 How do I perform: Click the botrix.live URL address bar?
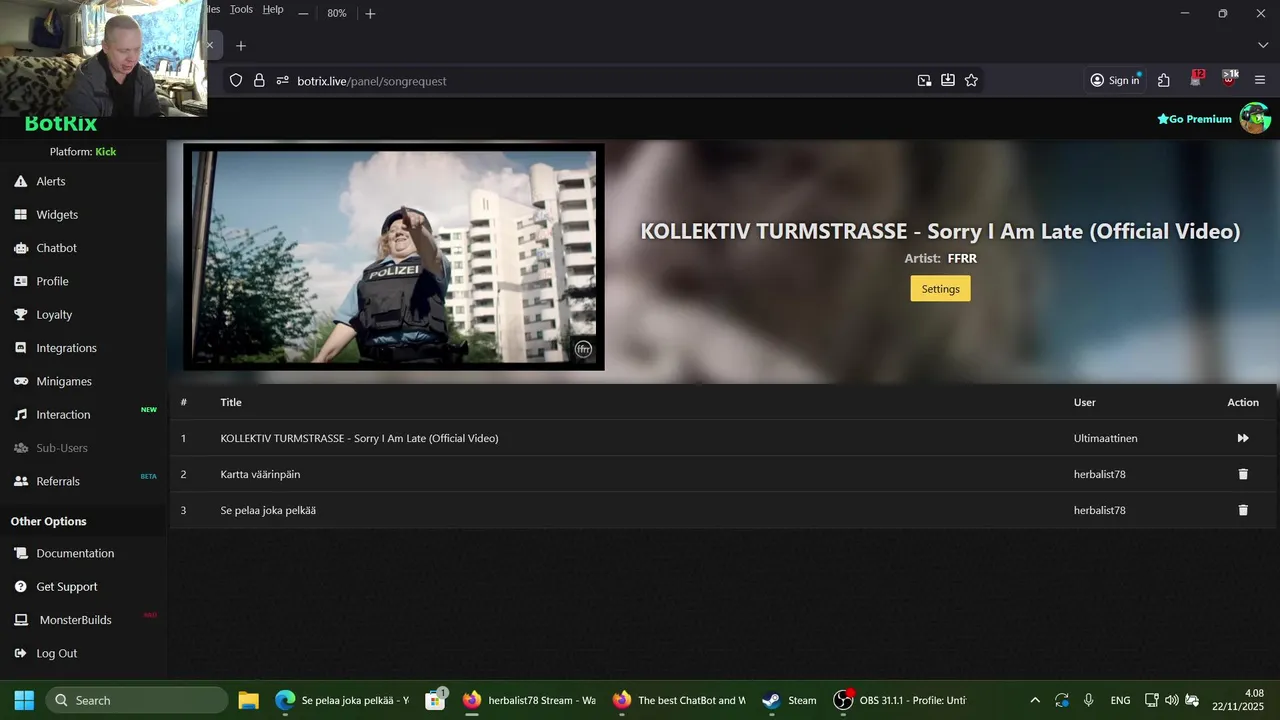pos(600,81)
